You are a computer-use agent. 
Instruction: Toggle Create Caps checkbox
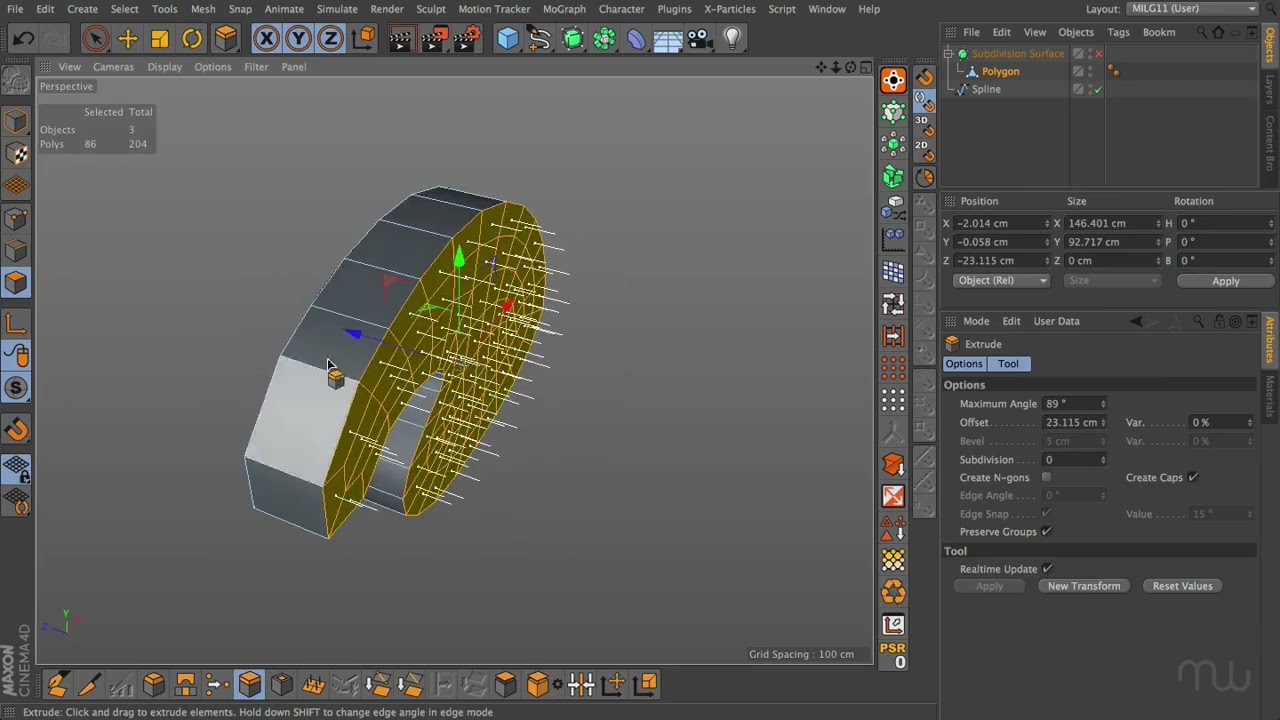pyautogui.click(x=1193, y=478)
